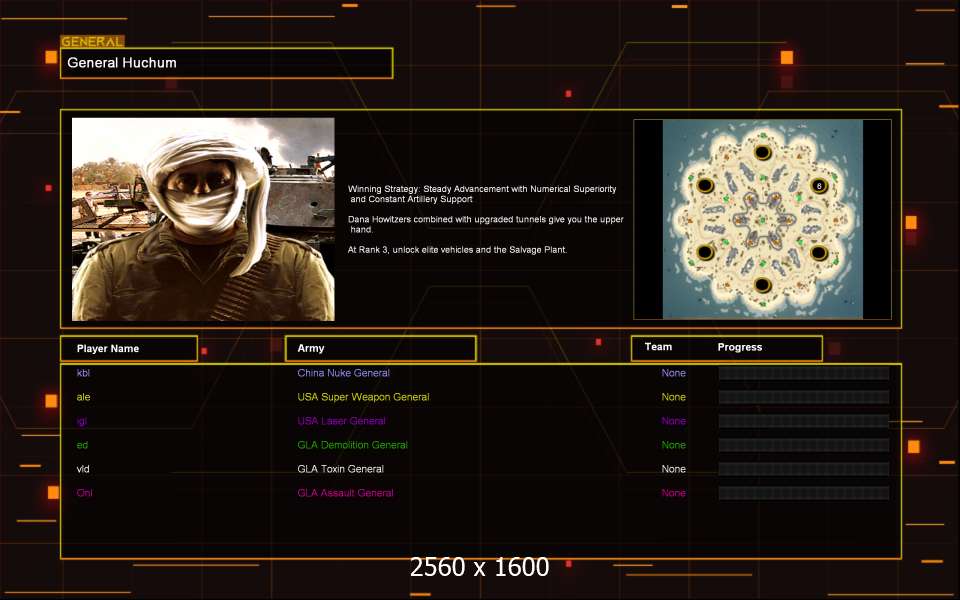Click the Progress column label
The width and height of the screenshot is (960, 600).
[739, 347]
